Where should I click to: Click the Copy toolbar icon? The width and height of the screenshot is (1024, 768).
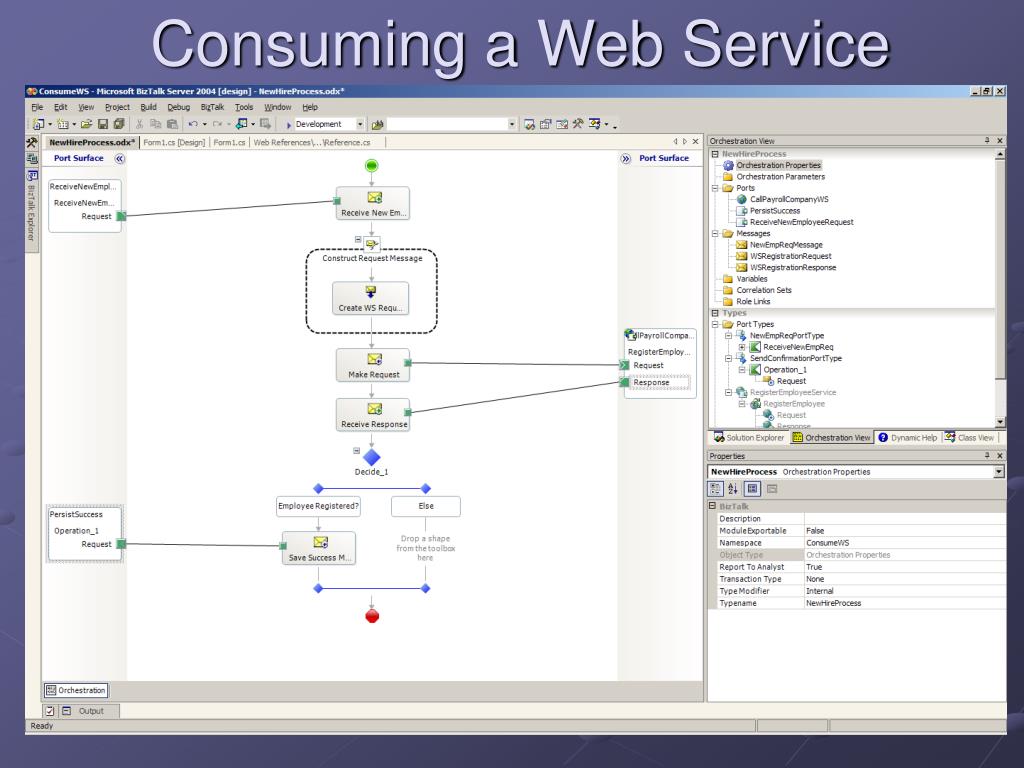coord(155,124)
